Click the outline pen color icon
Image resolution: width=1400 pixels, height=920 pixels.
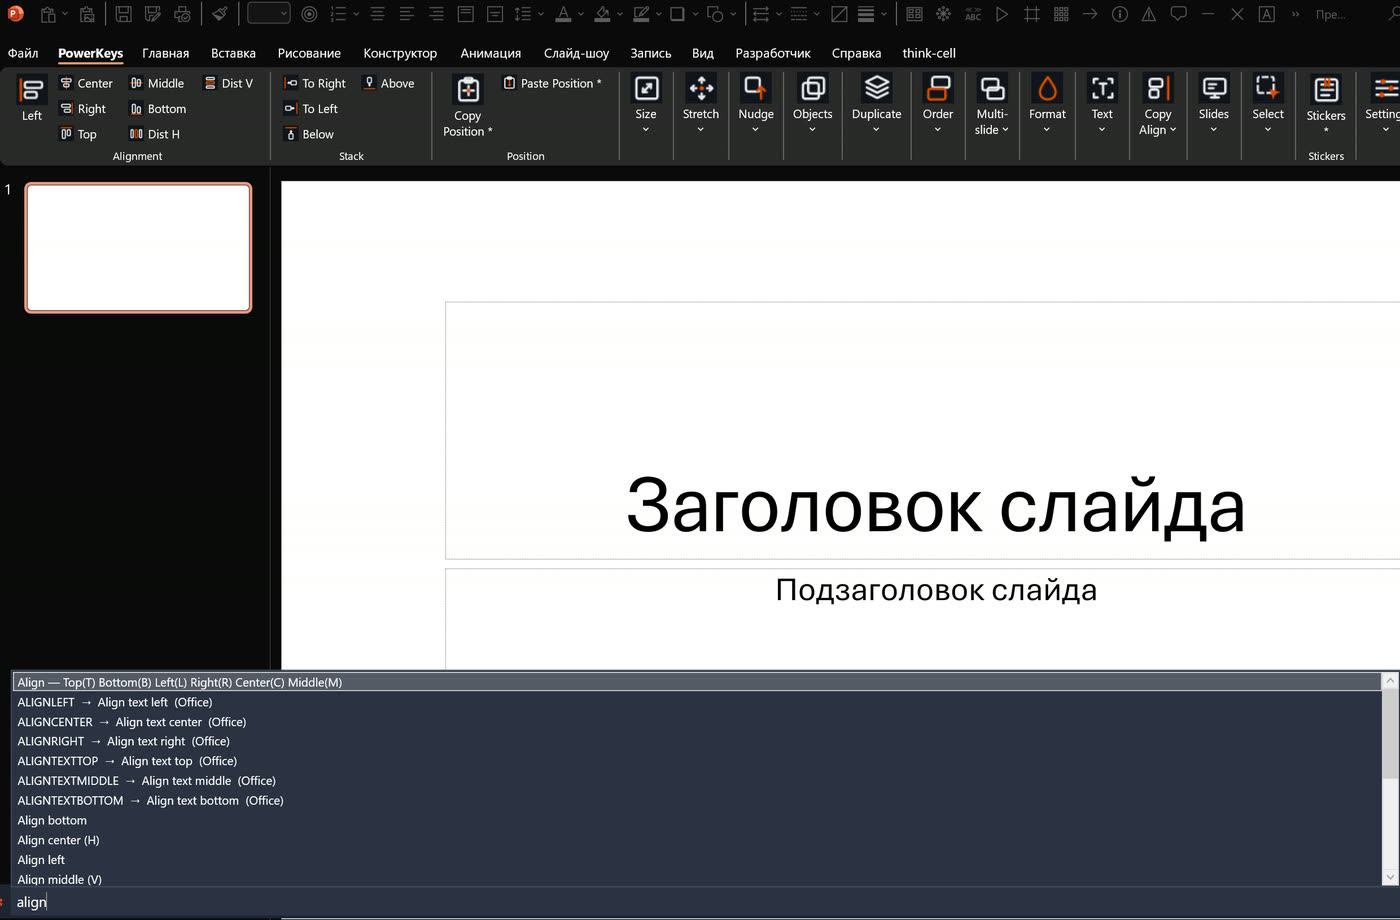point(641,14)
